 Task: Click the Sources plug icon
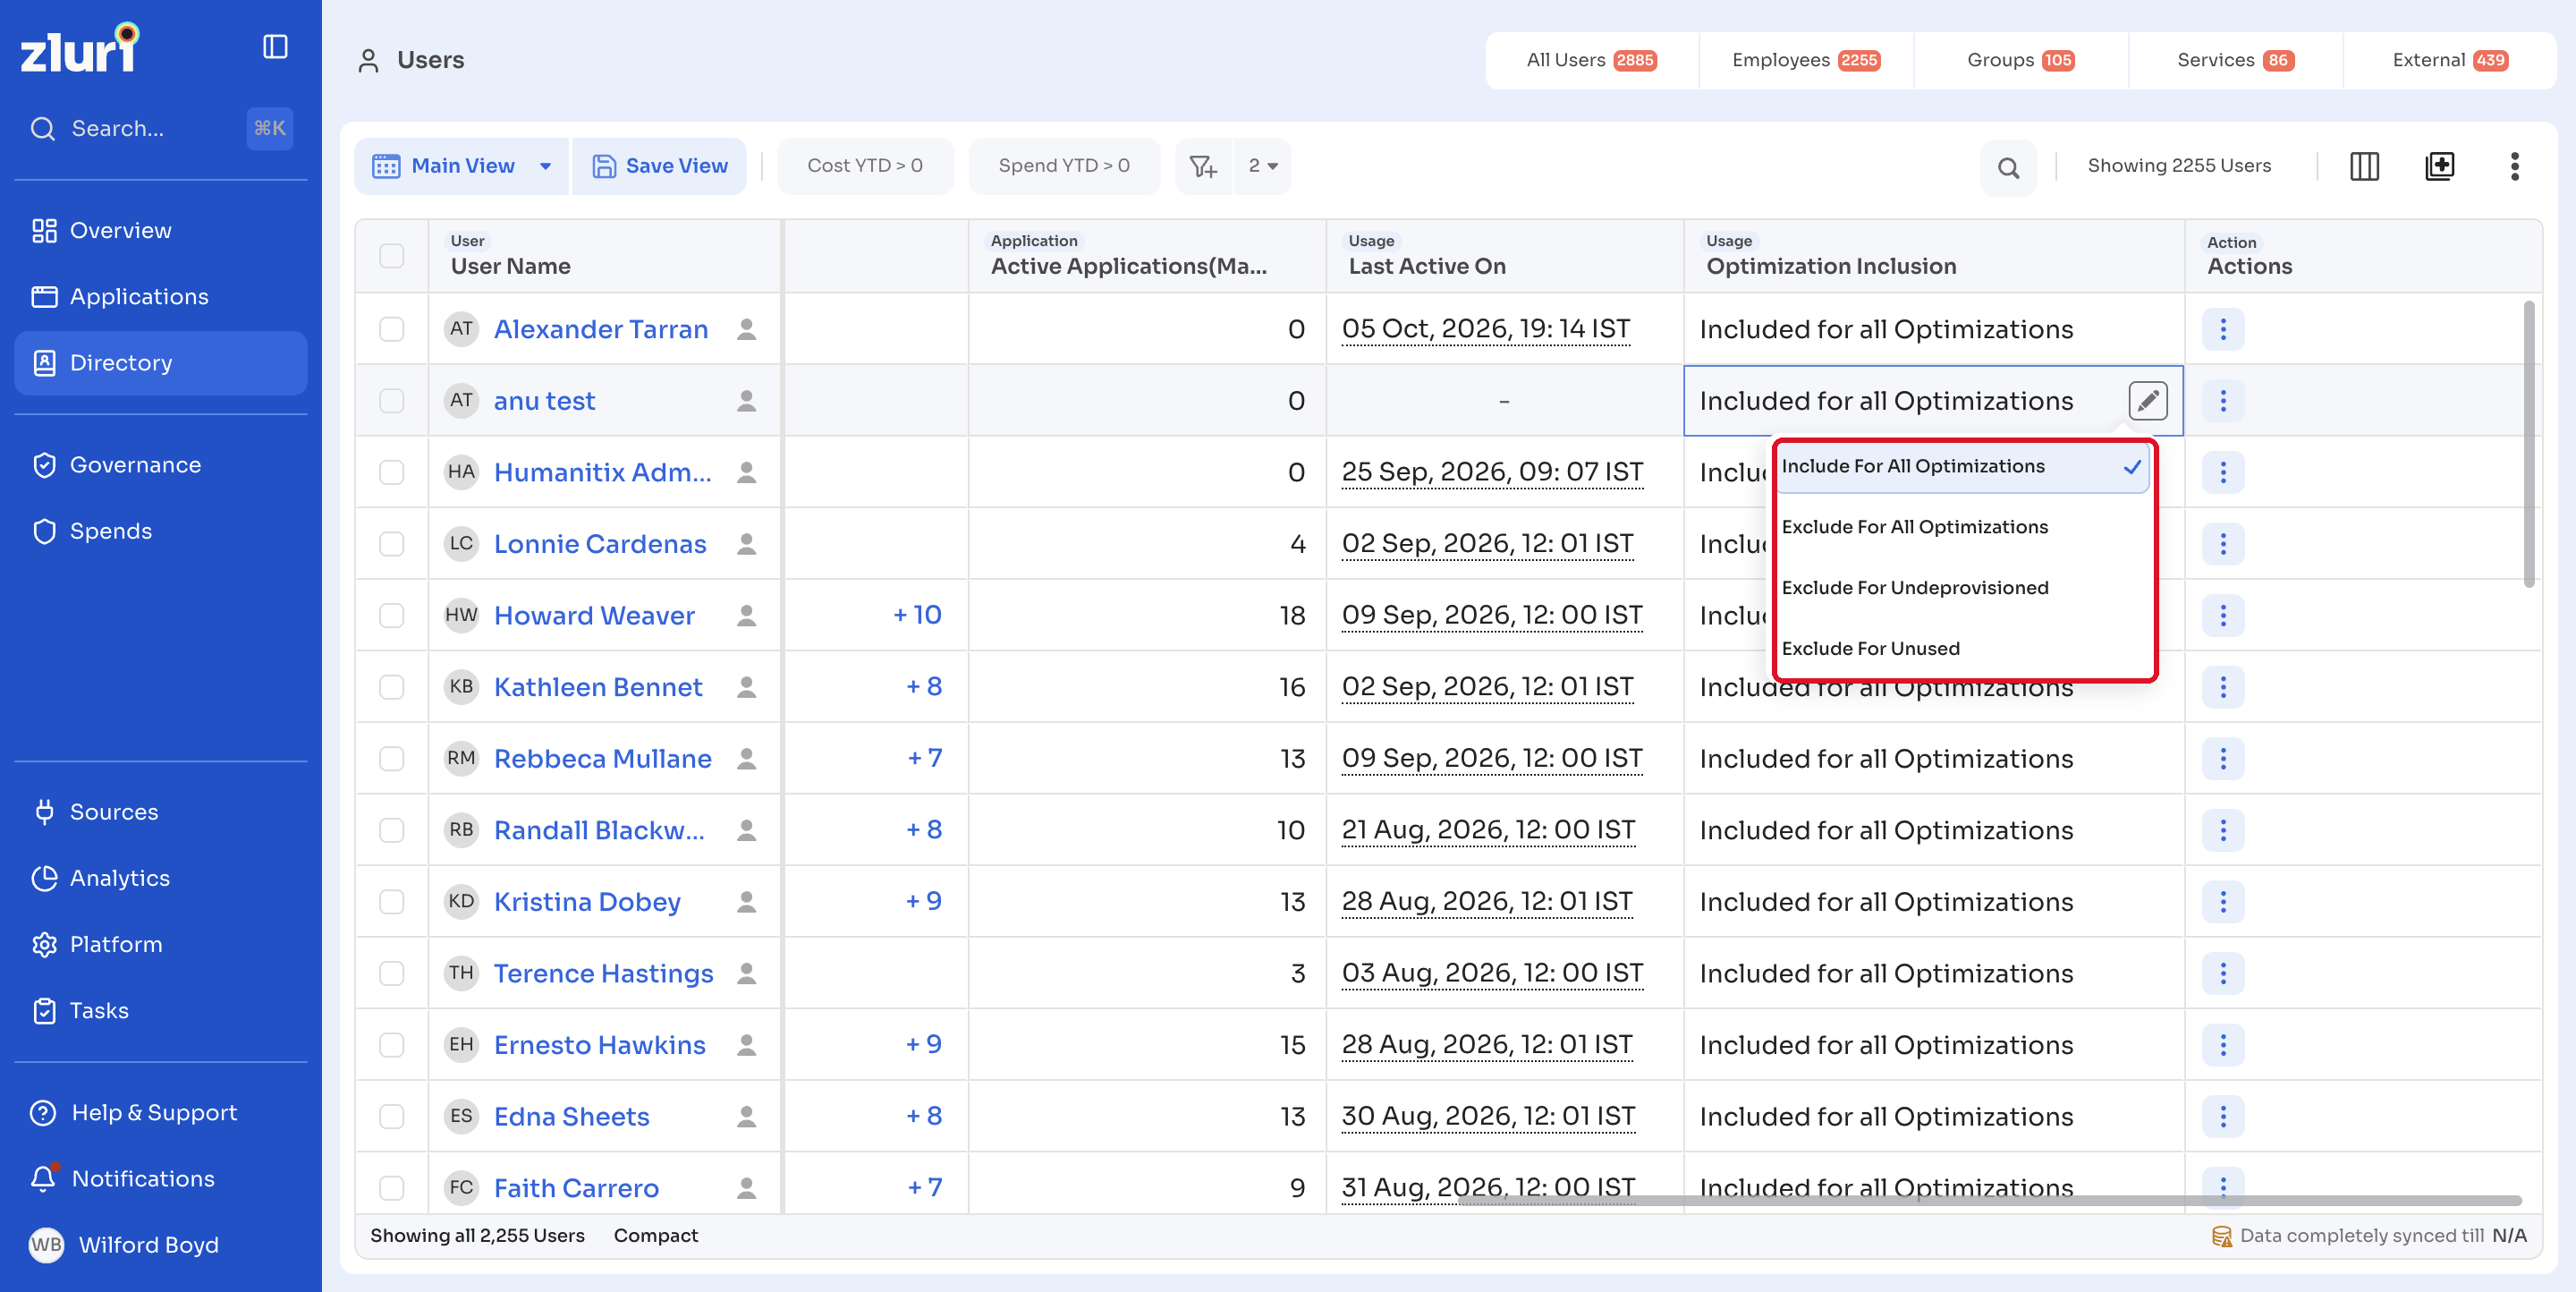(x=44, y=811)
